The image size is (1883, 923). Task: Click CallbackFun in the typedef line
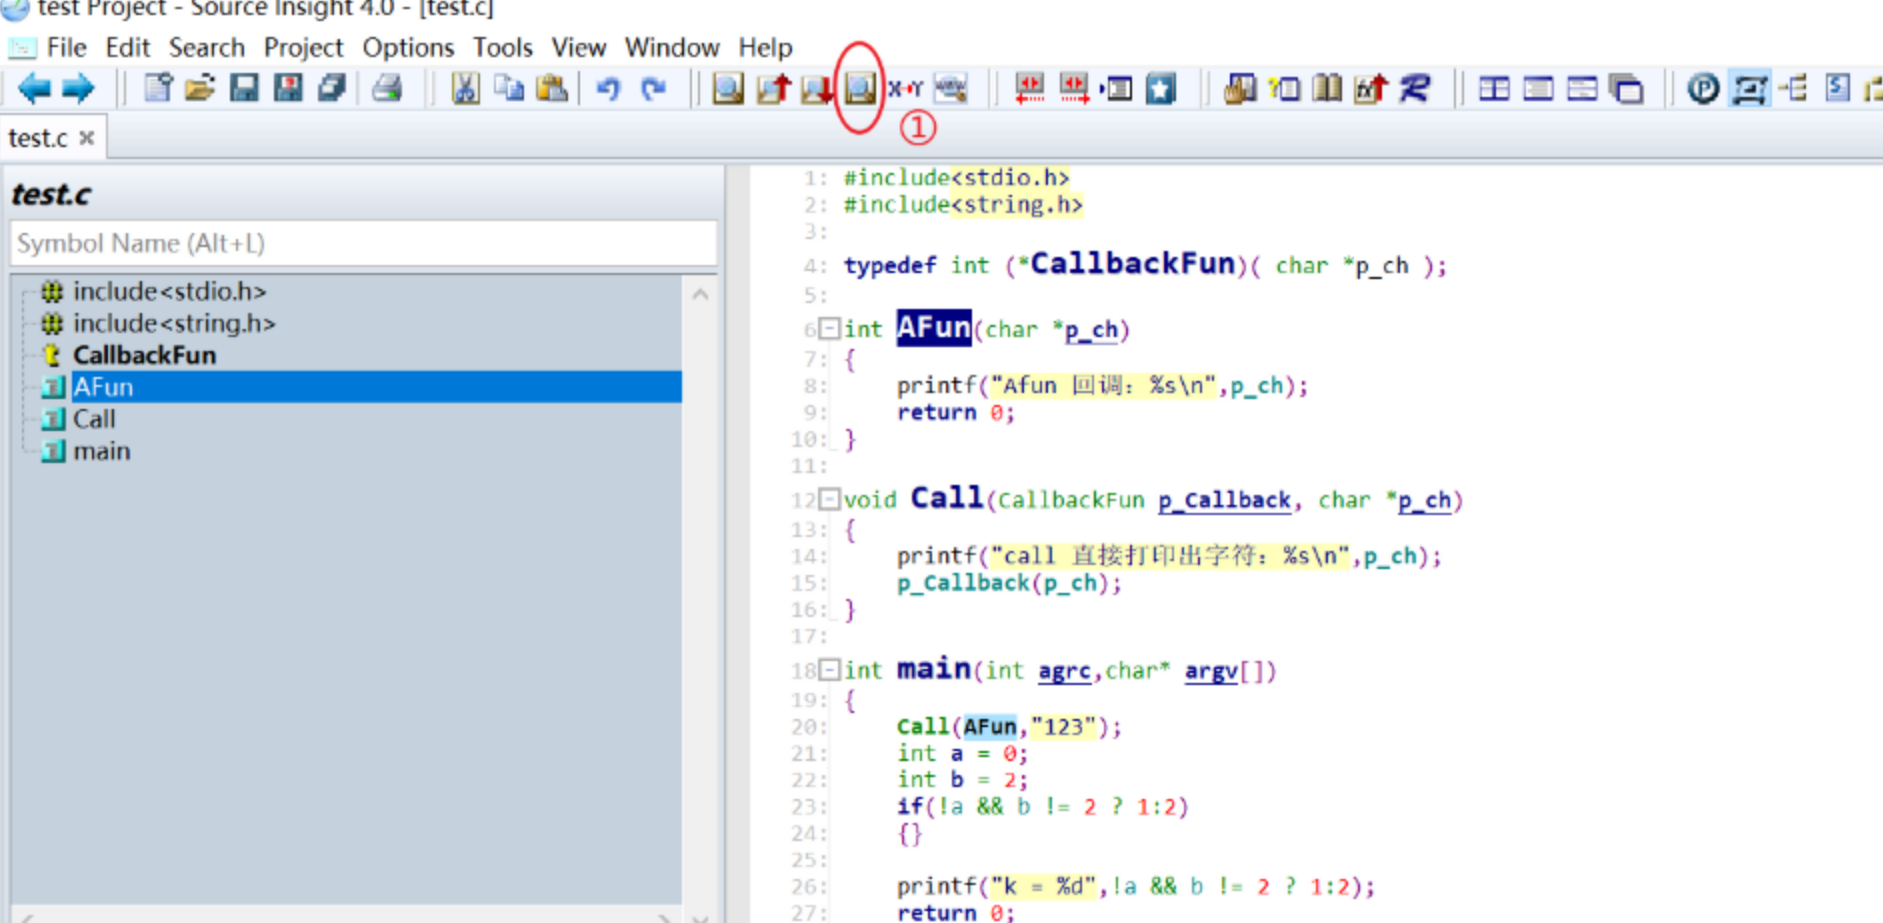1132,263
